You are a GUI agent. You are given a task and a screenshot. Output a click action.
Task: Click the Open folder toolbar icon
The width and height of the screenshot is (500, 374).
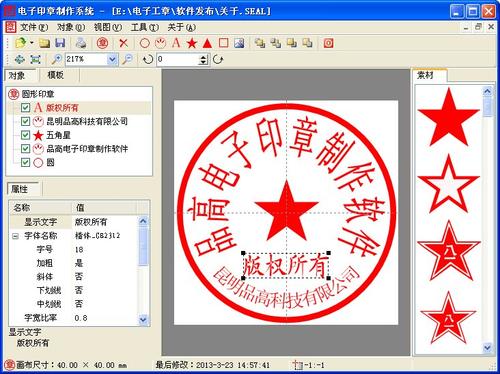pyautogui.click(x=44, y=43)
